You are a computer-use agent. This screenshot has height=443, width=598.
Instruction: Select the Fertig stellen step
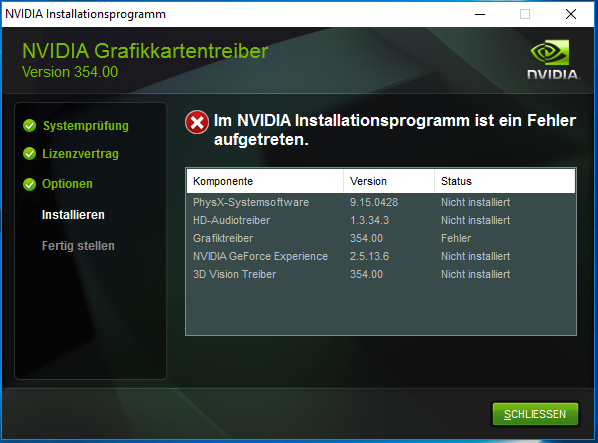point(78,246)
